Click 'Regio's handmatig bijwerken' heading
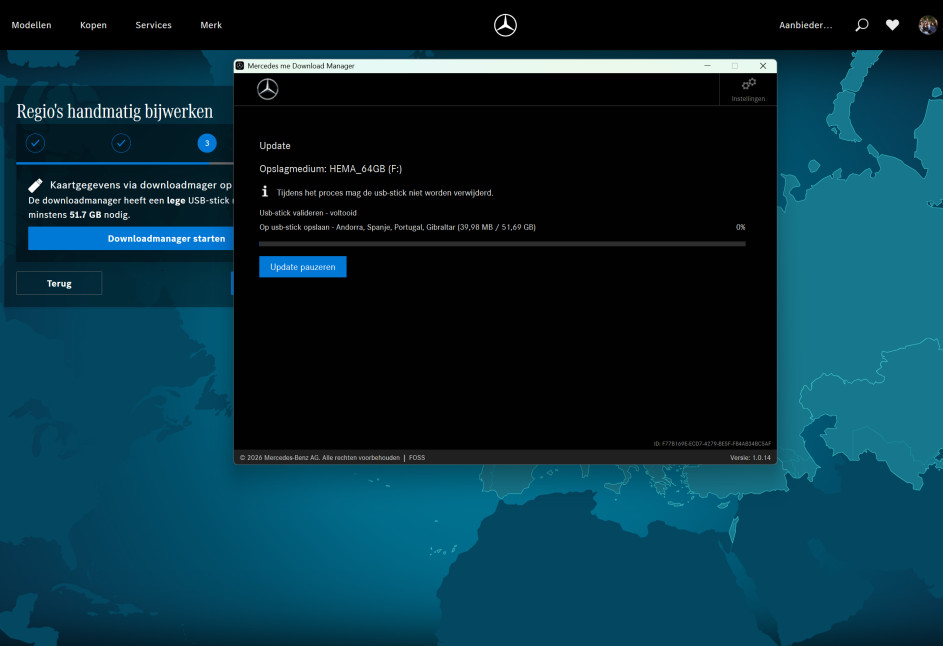This screenshot has width=943, height=646. coord(115,111)
